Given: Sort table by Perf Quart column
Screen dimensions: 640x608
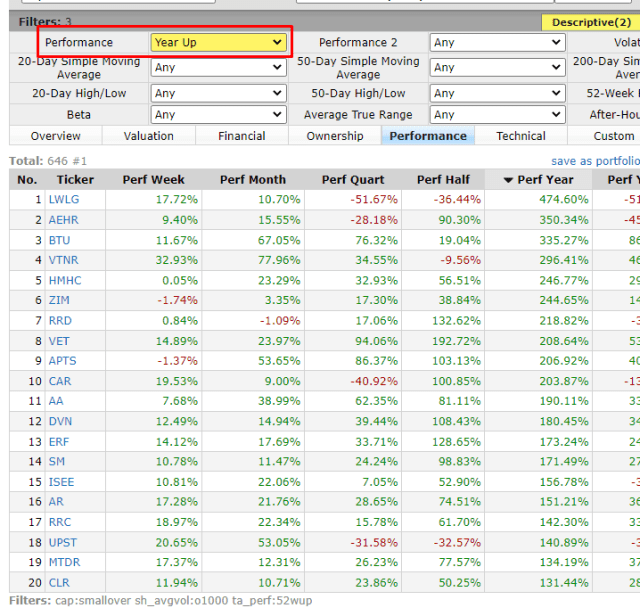Looking at the screenshot, I should (353, 180).
